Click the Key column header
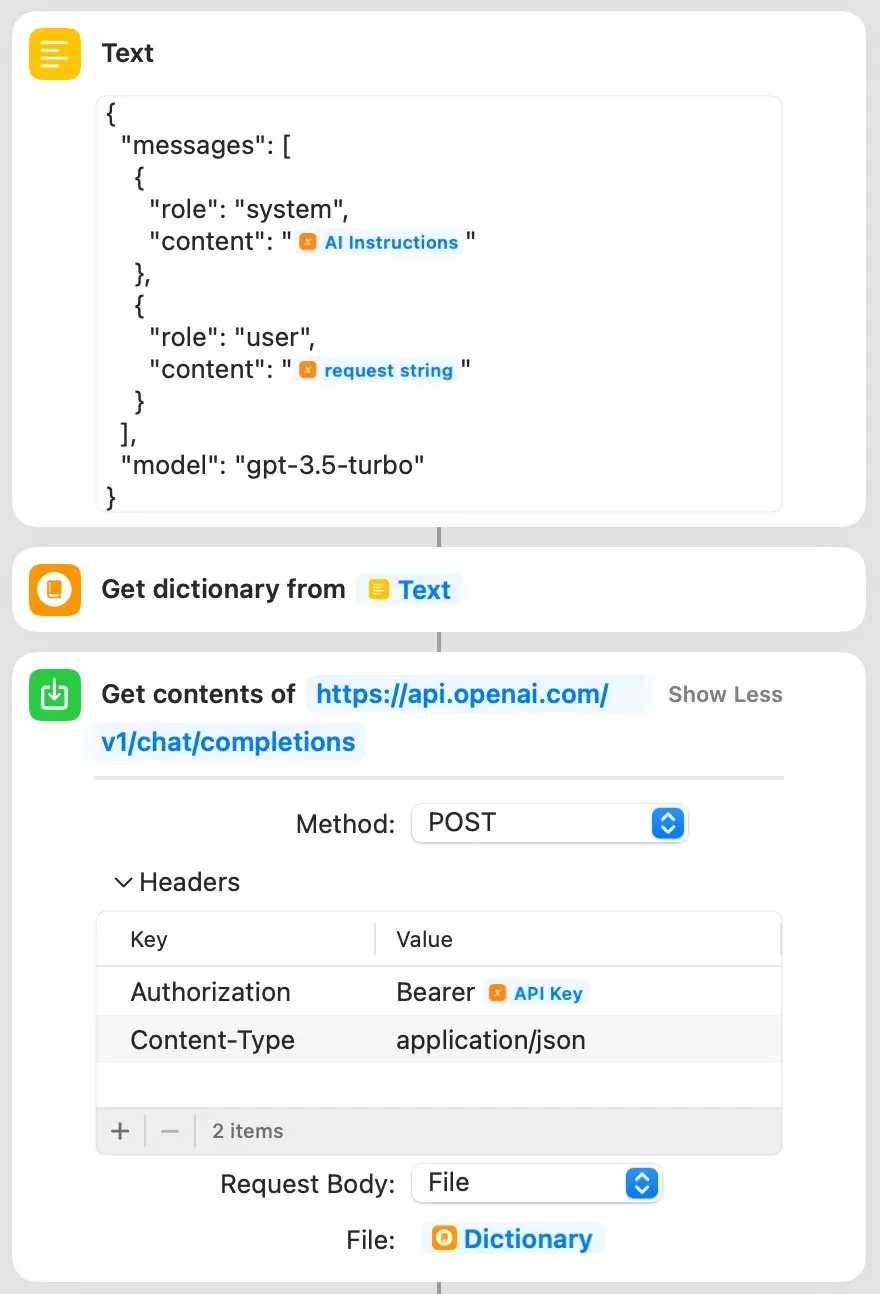This screenshot has width=880, height=1294. click(x=149, y=939)
